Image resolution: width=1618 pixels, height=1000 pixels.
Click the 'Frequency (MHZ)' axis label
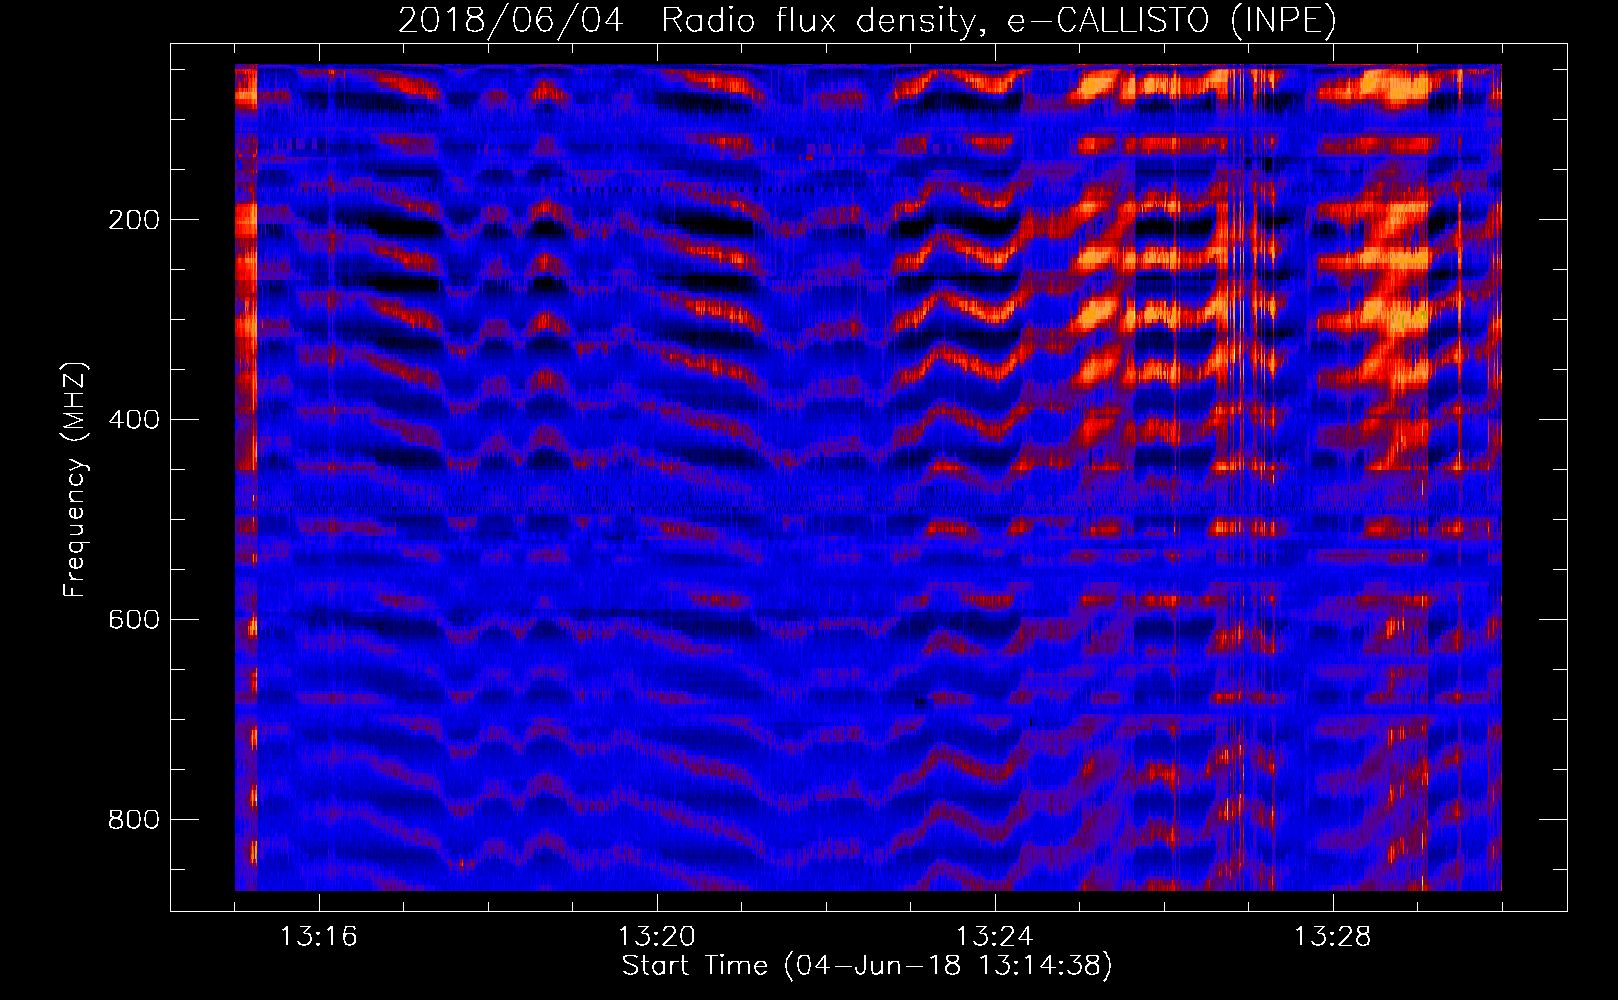pyautogui.click(x=75, y=479)
